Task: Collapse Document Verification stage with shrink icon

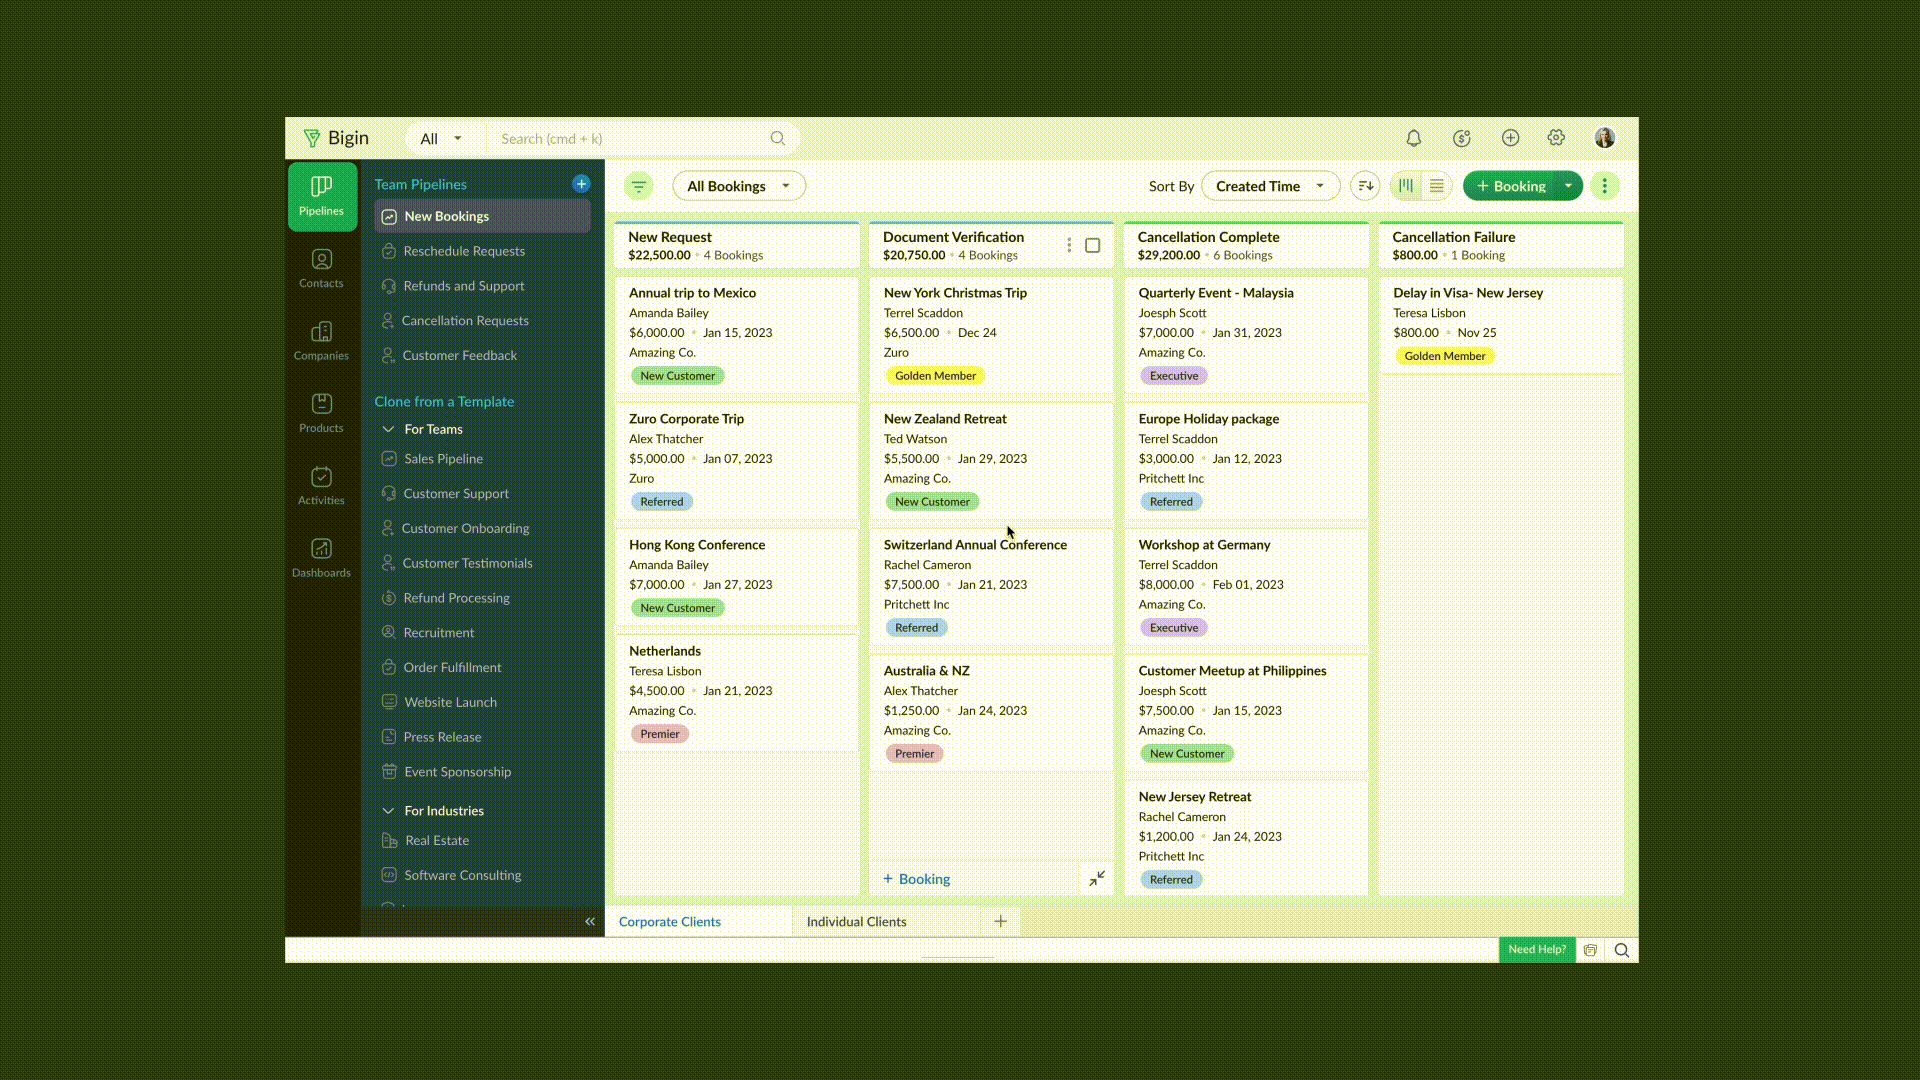Action: point(1097,878)
